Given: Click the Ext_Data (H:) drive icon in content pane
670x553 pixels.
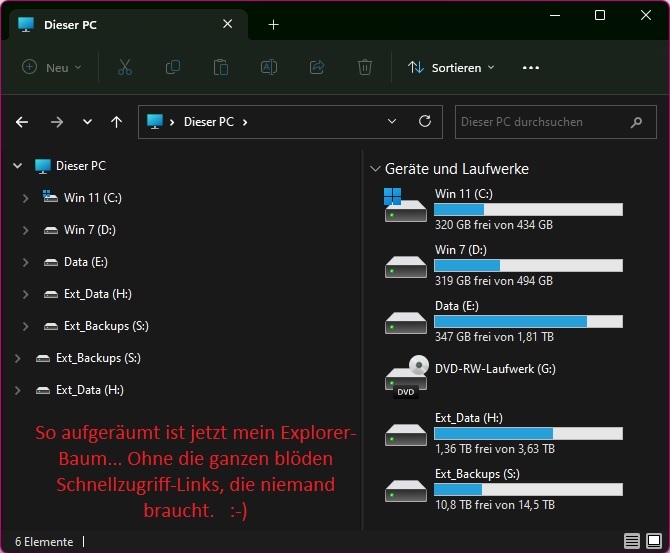Looking at the screenshot, I should (x=406, y=434).
